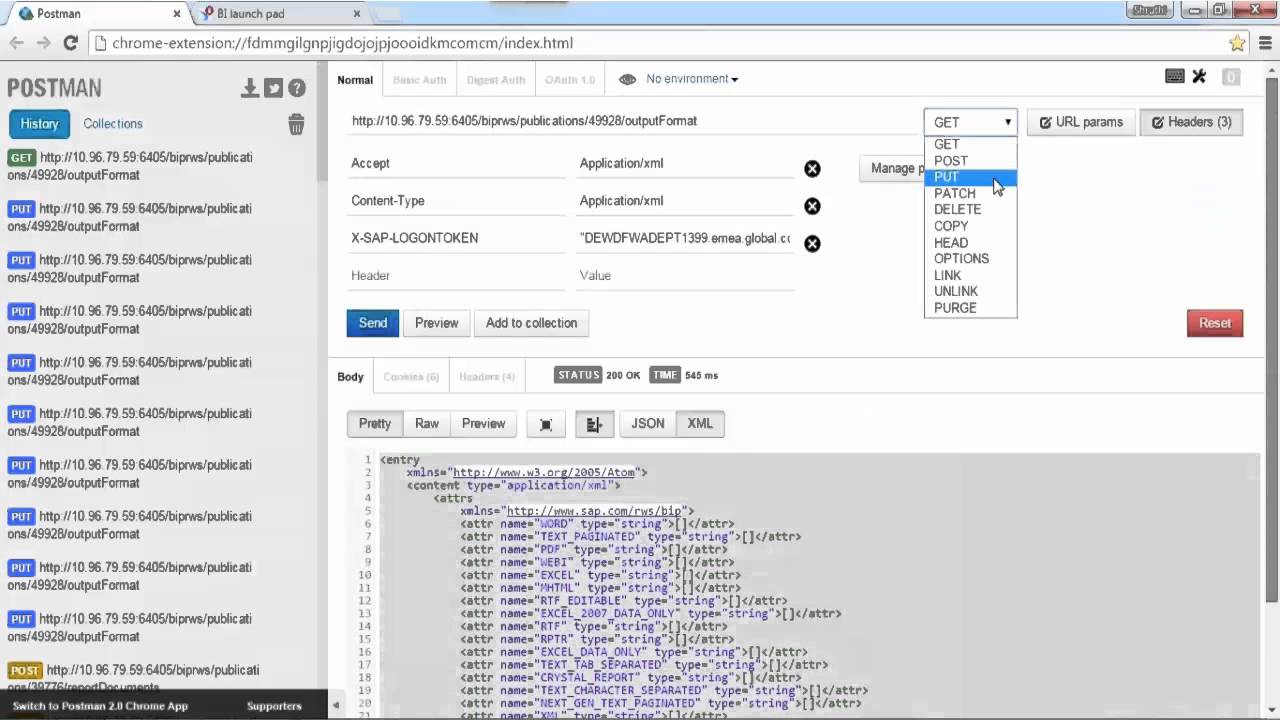Bookmark this page with the star icon

tap(1237, 43)
